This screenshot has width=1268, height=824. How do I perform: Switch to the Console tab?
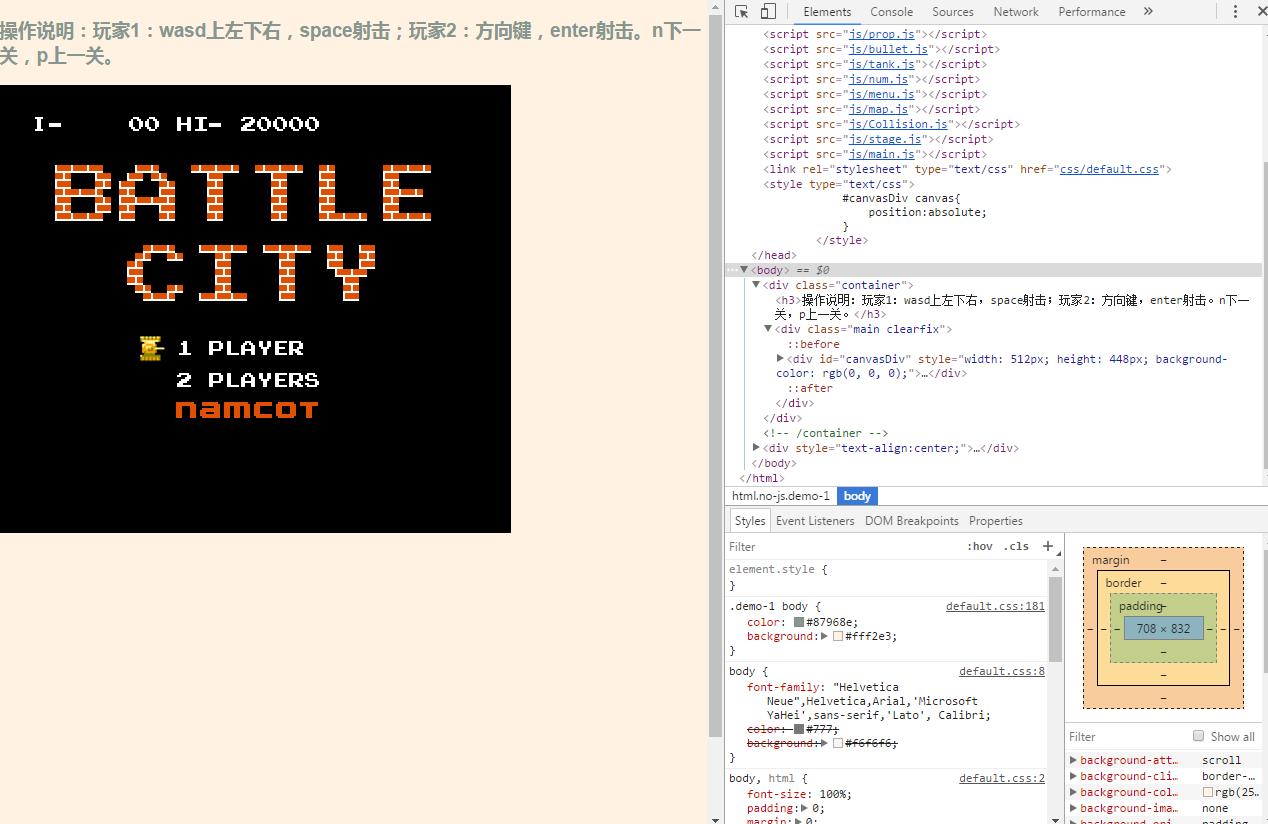click(891, 12)
